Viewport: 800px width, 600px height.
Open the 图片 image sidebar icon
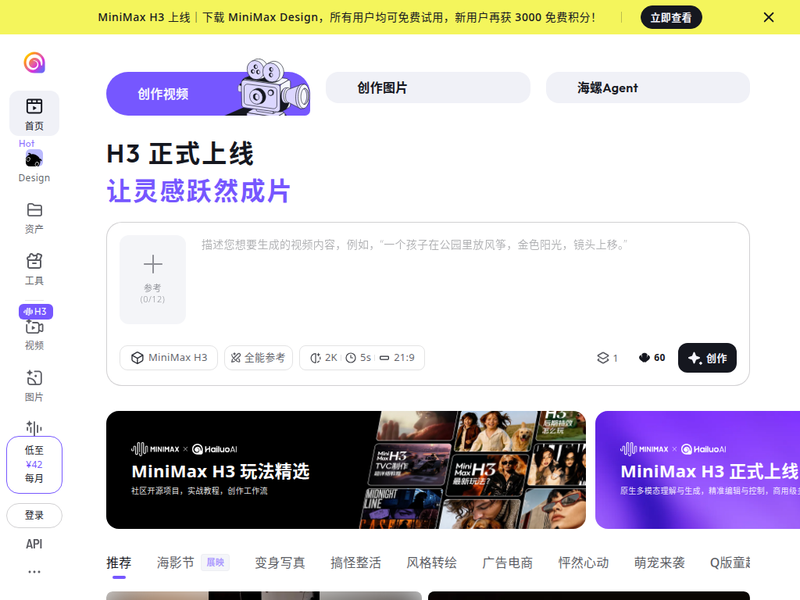pos(34,378)
